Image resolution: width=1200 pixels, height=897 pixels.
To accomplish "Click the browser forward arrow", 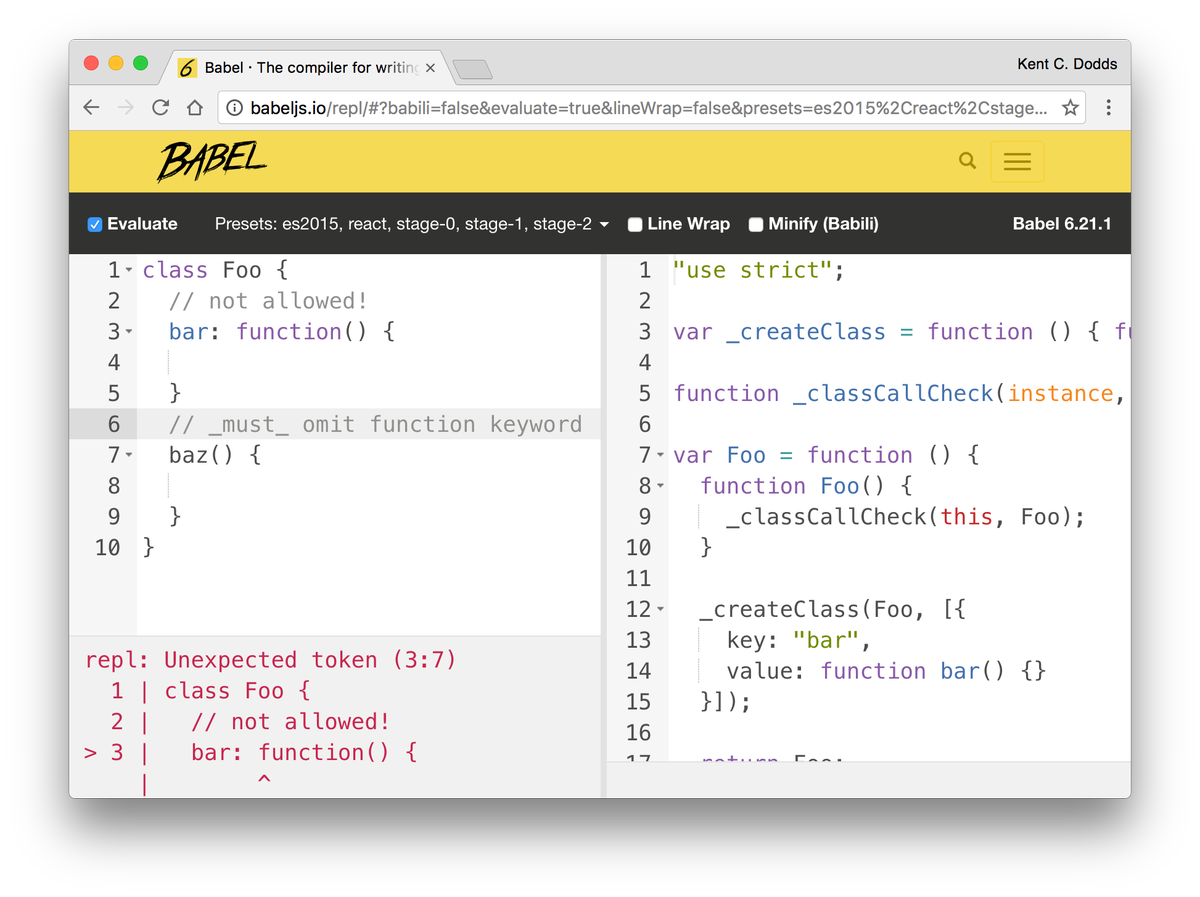I will click(125, 108).
